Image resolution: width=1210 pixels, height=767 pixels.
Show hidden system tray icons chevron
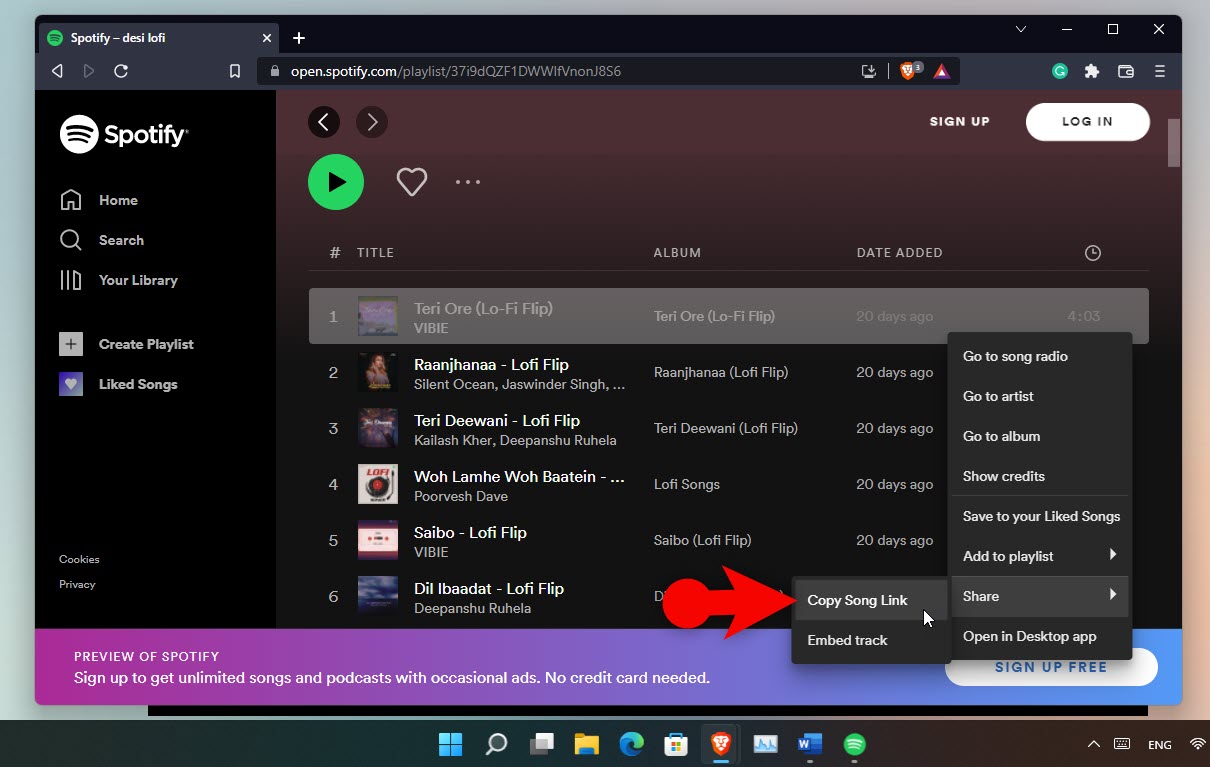click(x=1094, y=744)
